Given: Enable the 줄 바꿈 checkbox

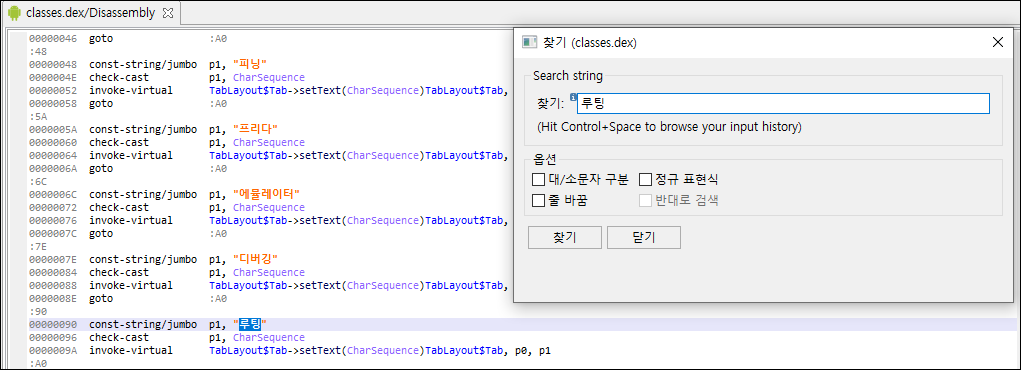Looking at the screenshot, I should pyautogui.click(x=538, y=201).
